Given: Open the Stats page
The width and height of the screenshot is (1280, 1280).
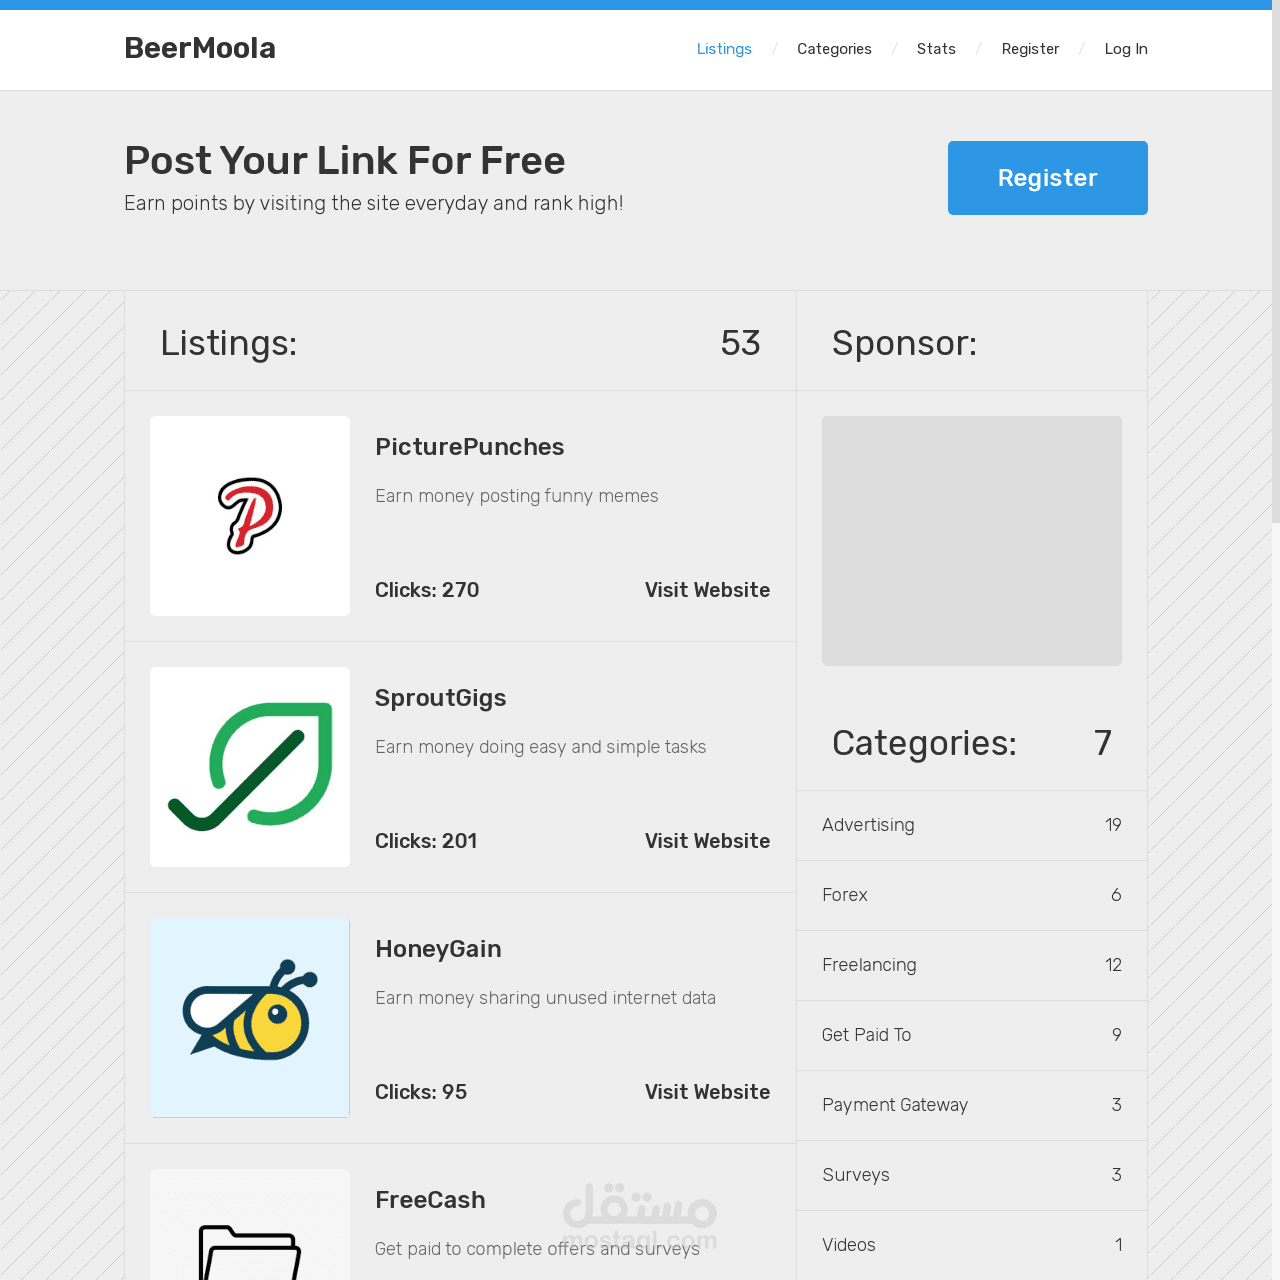Looking at the screenshot, I should pos(936,49).
